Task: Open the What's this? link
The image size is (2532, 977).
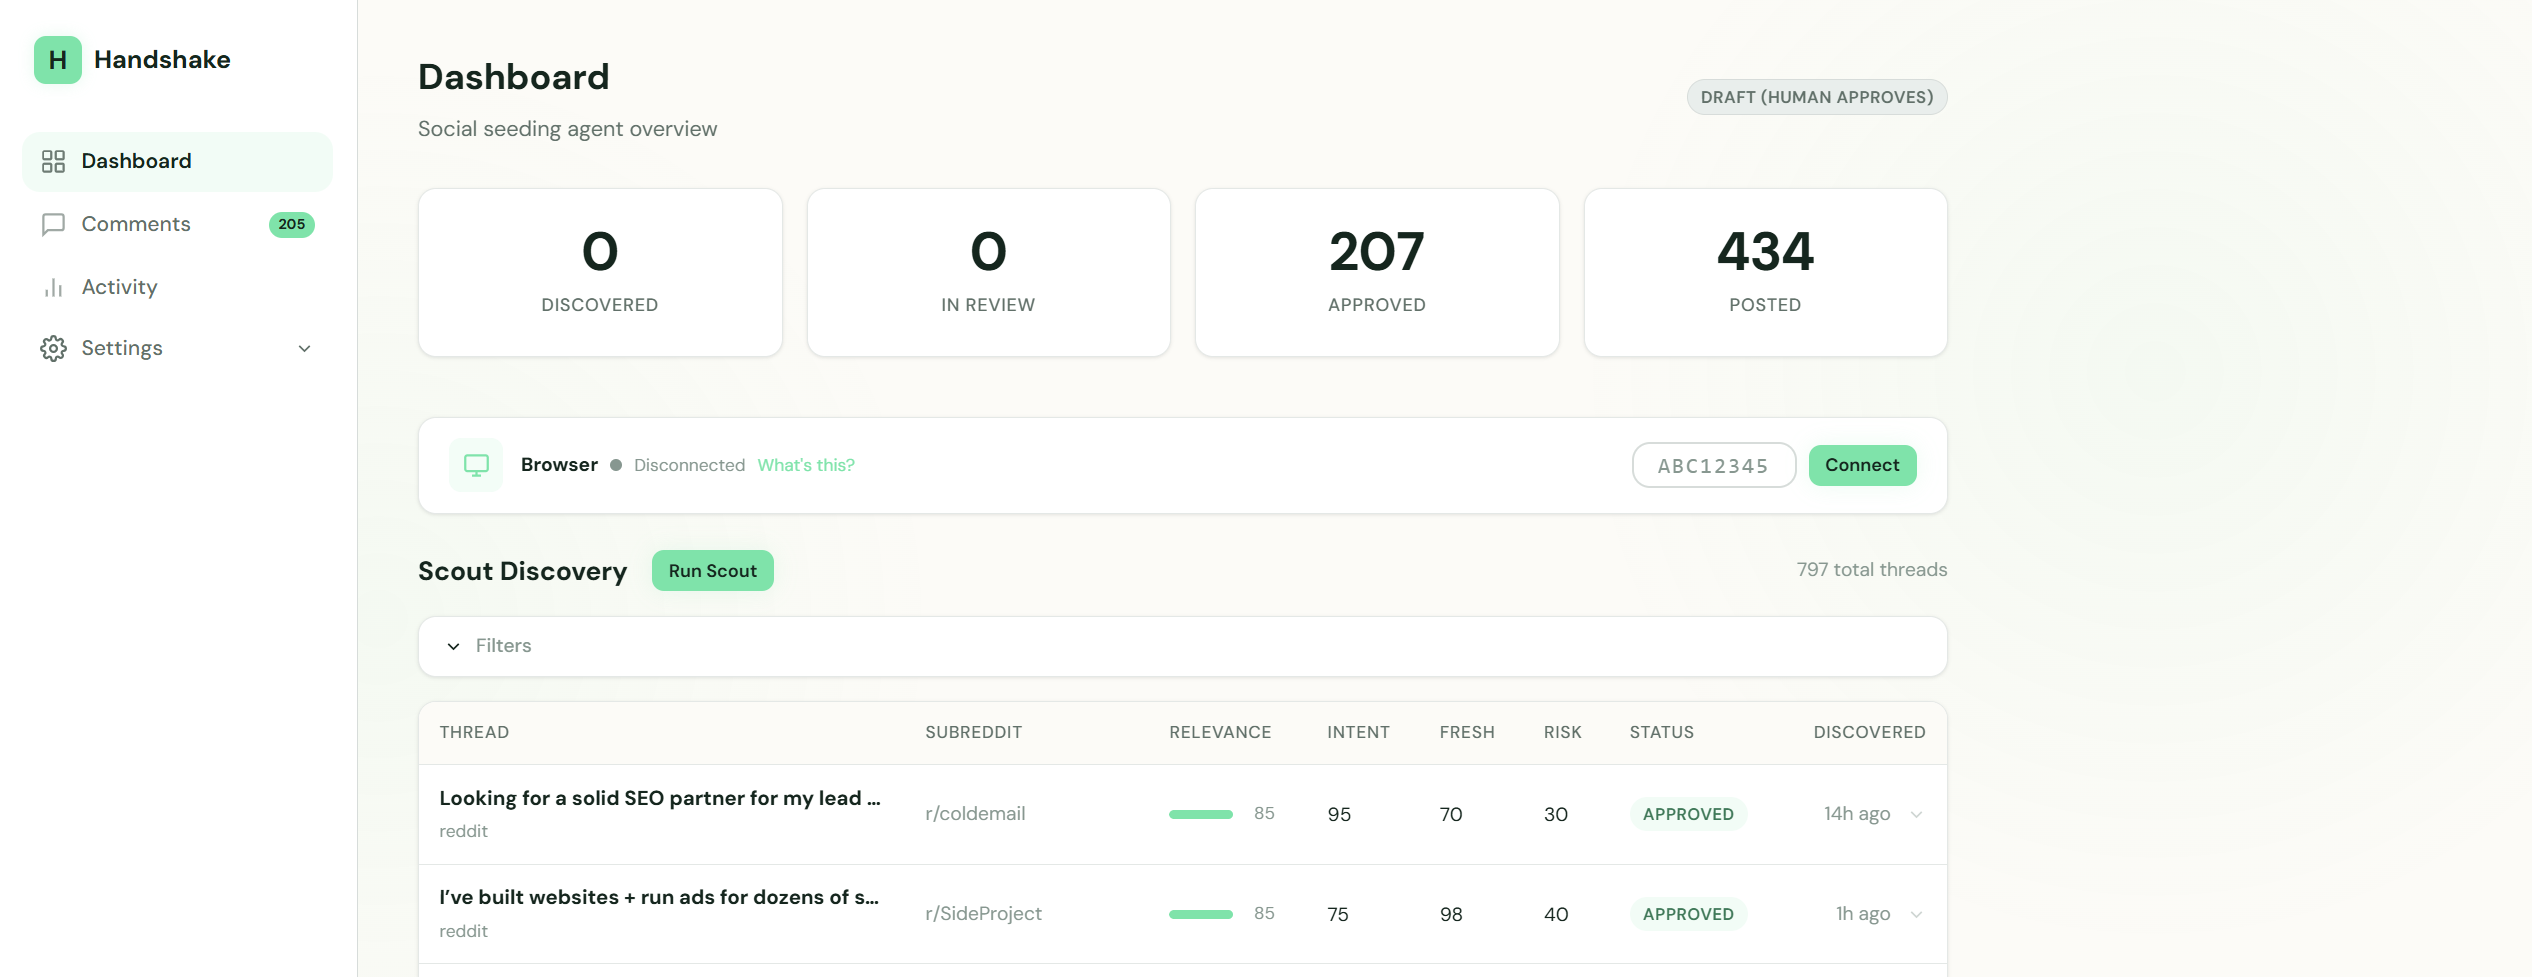Action: [806, 464]
